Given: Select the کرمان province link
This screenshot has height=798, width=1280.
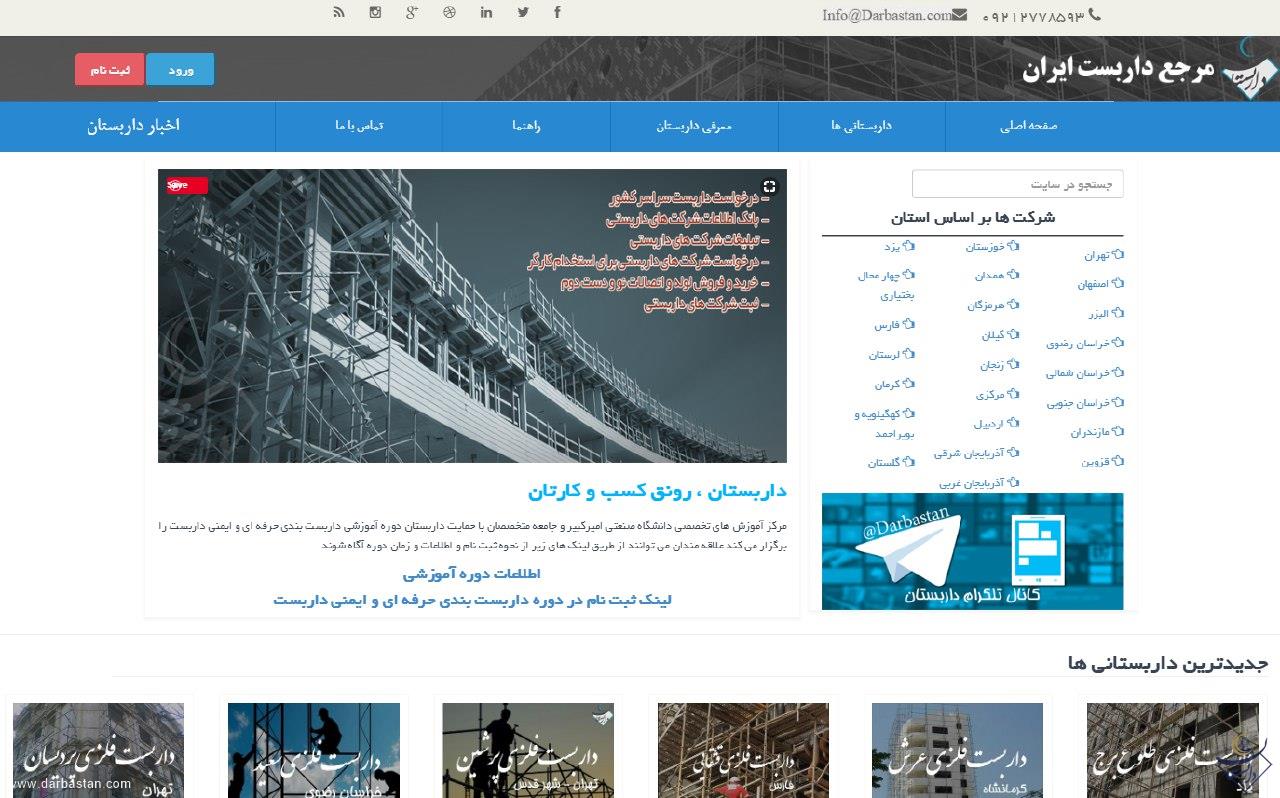Looking at the screenshot, I should (894, 384).
